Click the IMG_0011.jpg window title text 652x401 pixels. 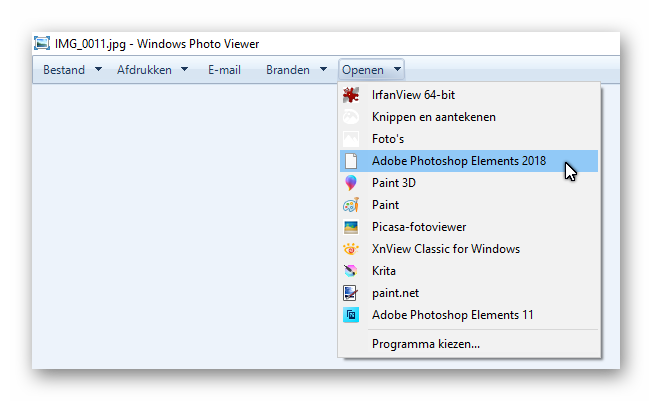coord(157,44)
